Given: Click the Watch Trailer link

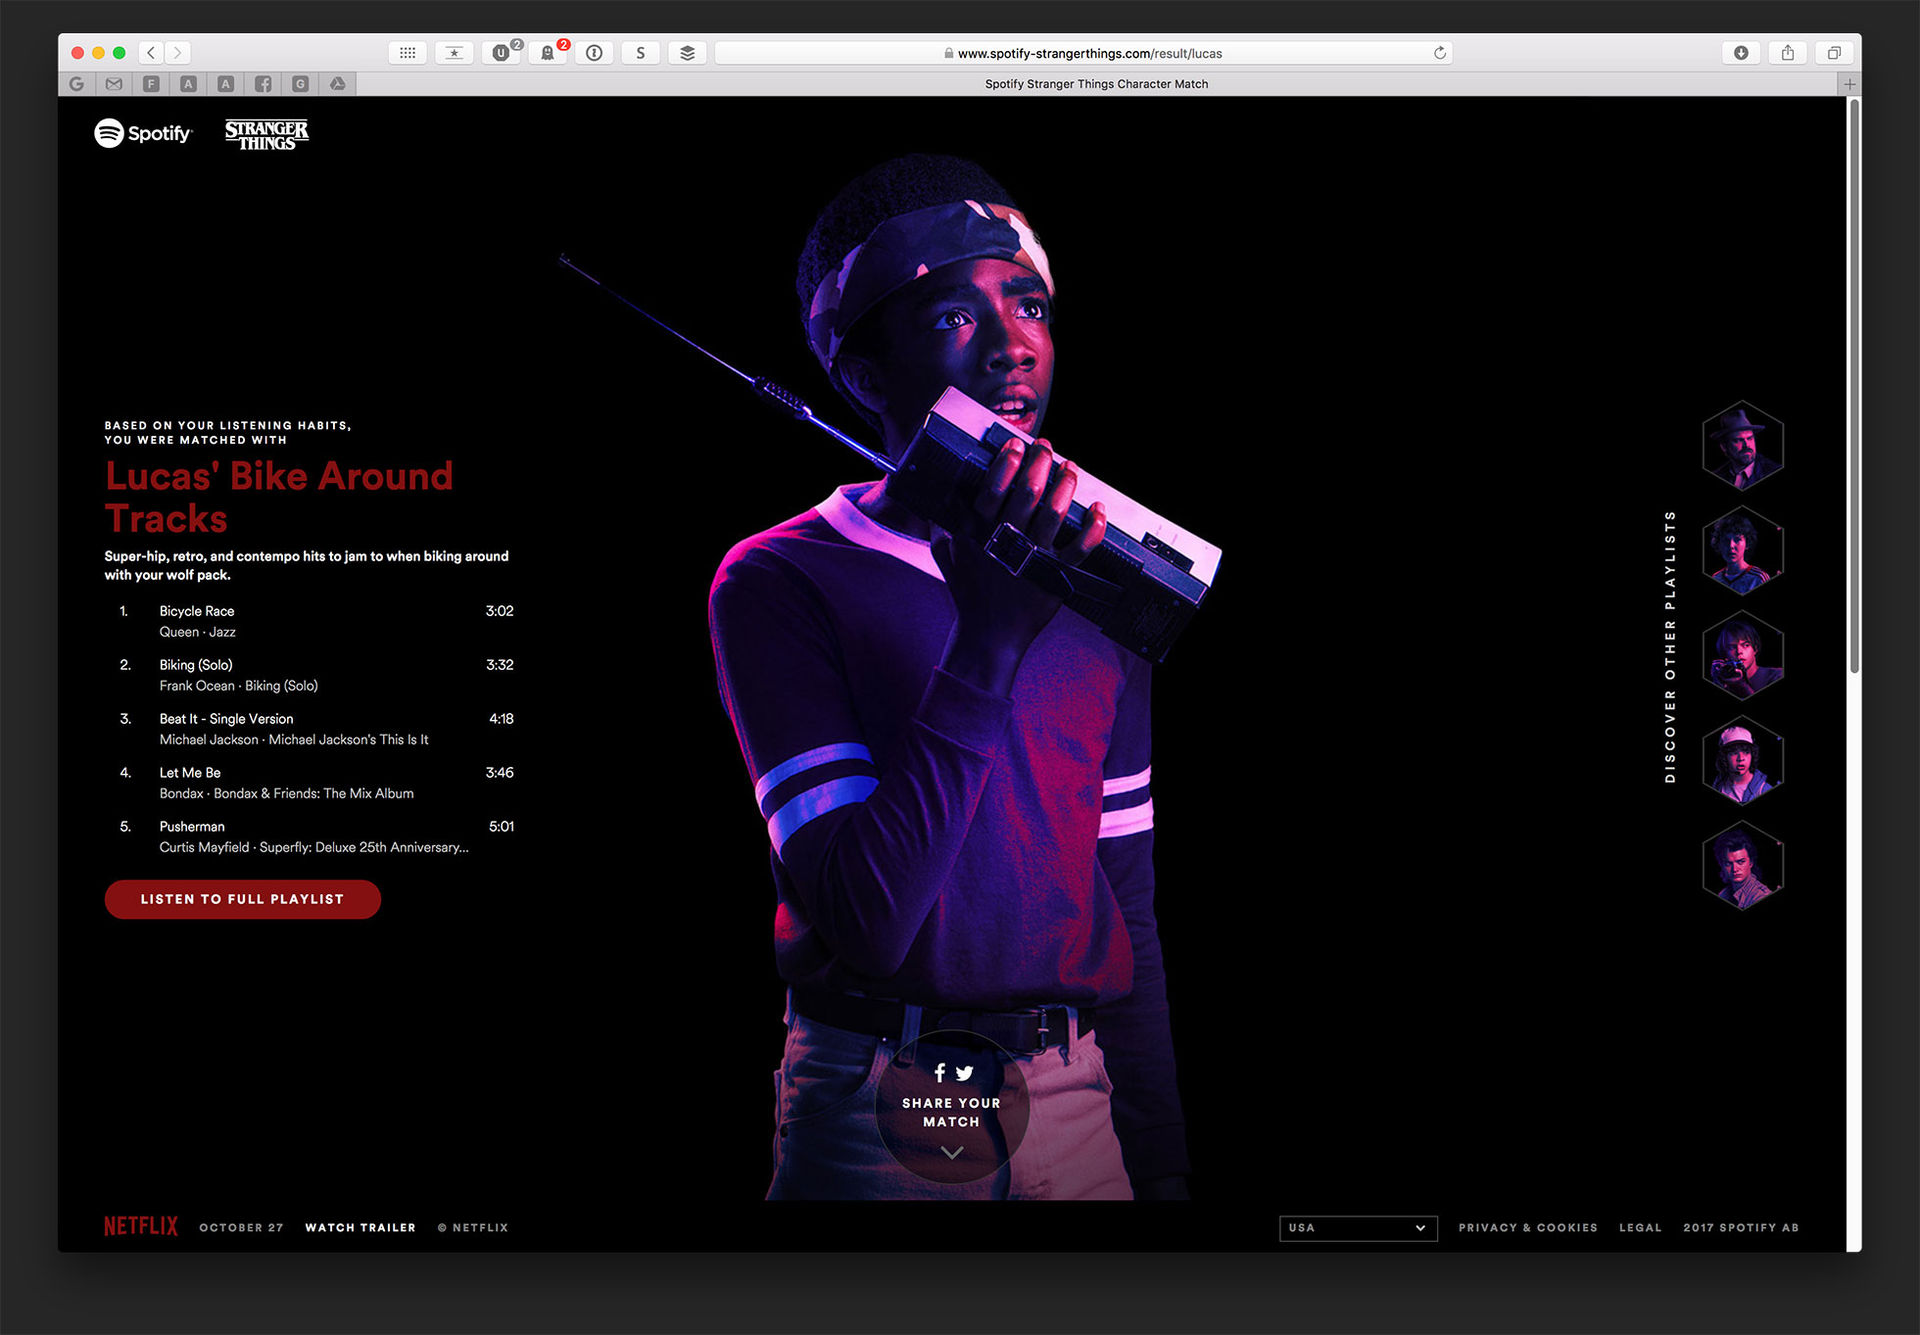Looking at the screenshot, I should [360, 1228].
